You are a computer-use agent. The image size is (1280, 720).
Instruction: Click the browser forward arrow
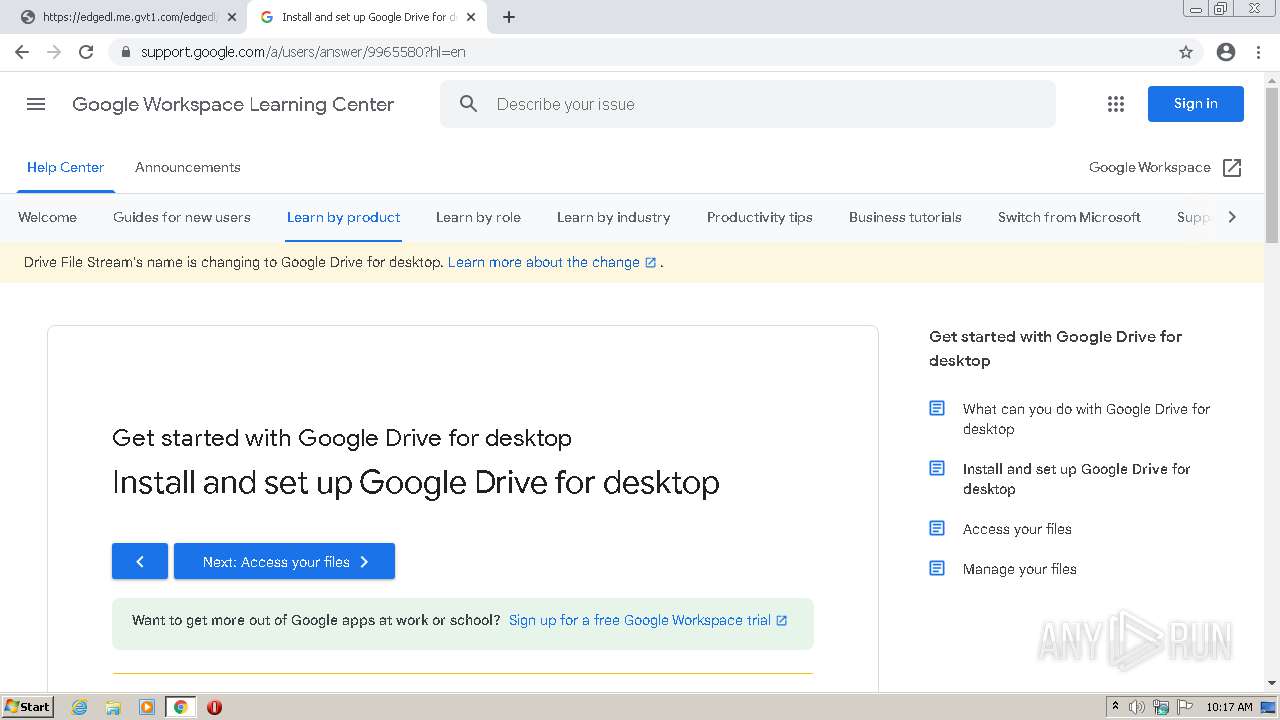(x=54, y=52)
